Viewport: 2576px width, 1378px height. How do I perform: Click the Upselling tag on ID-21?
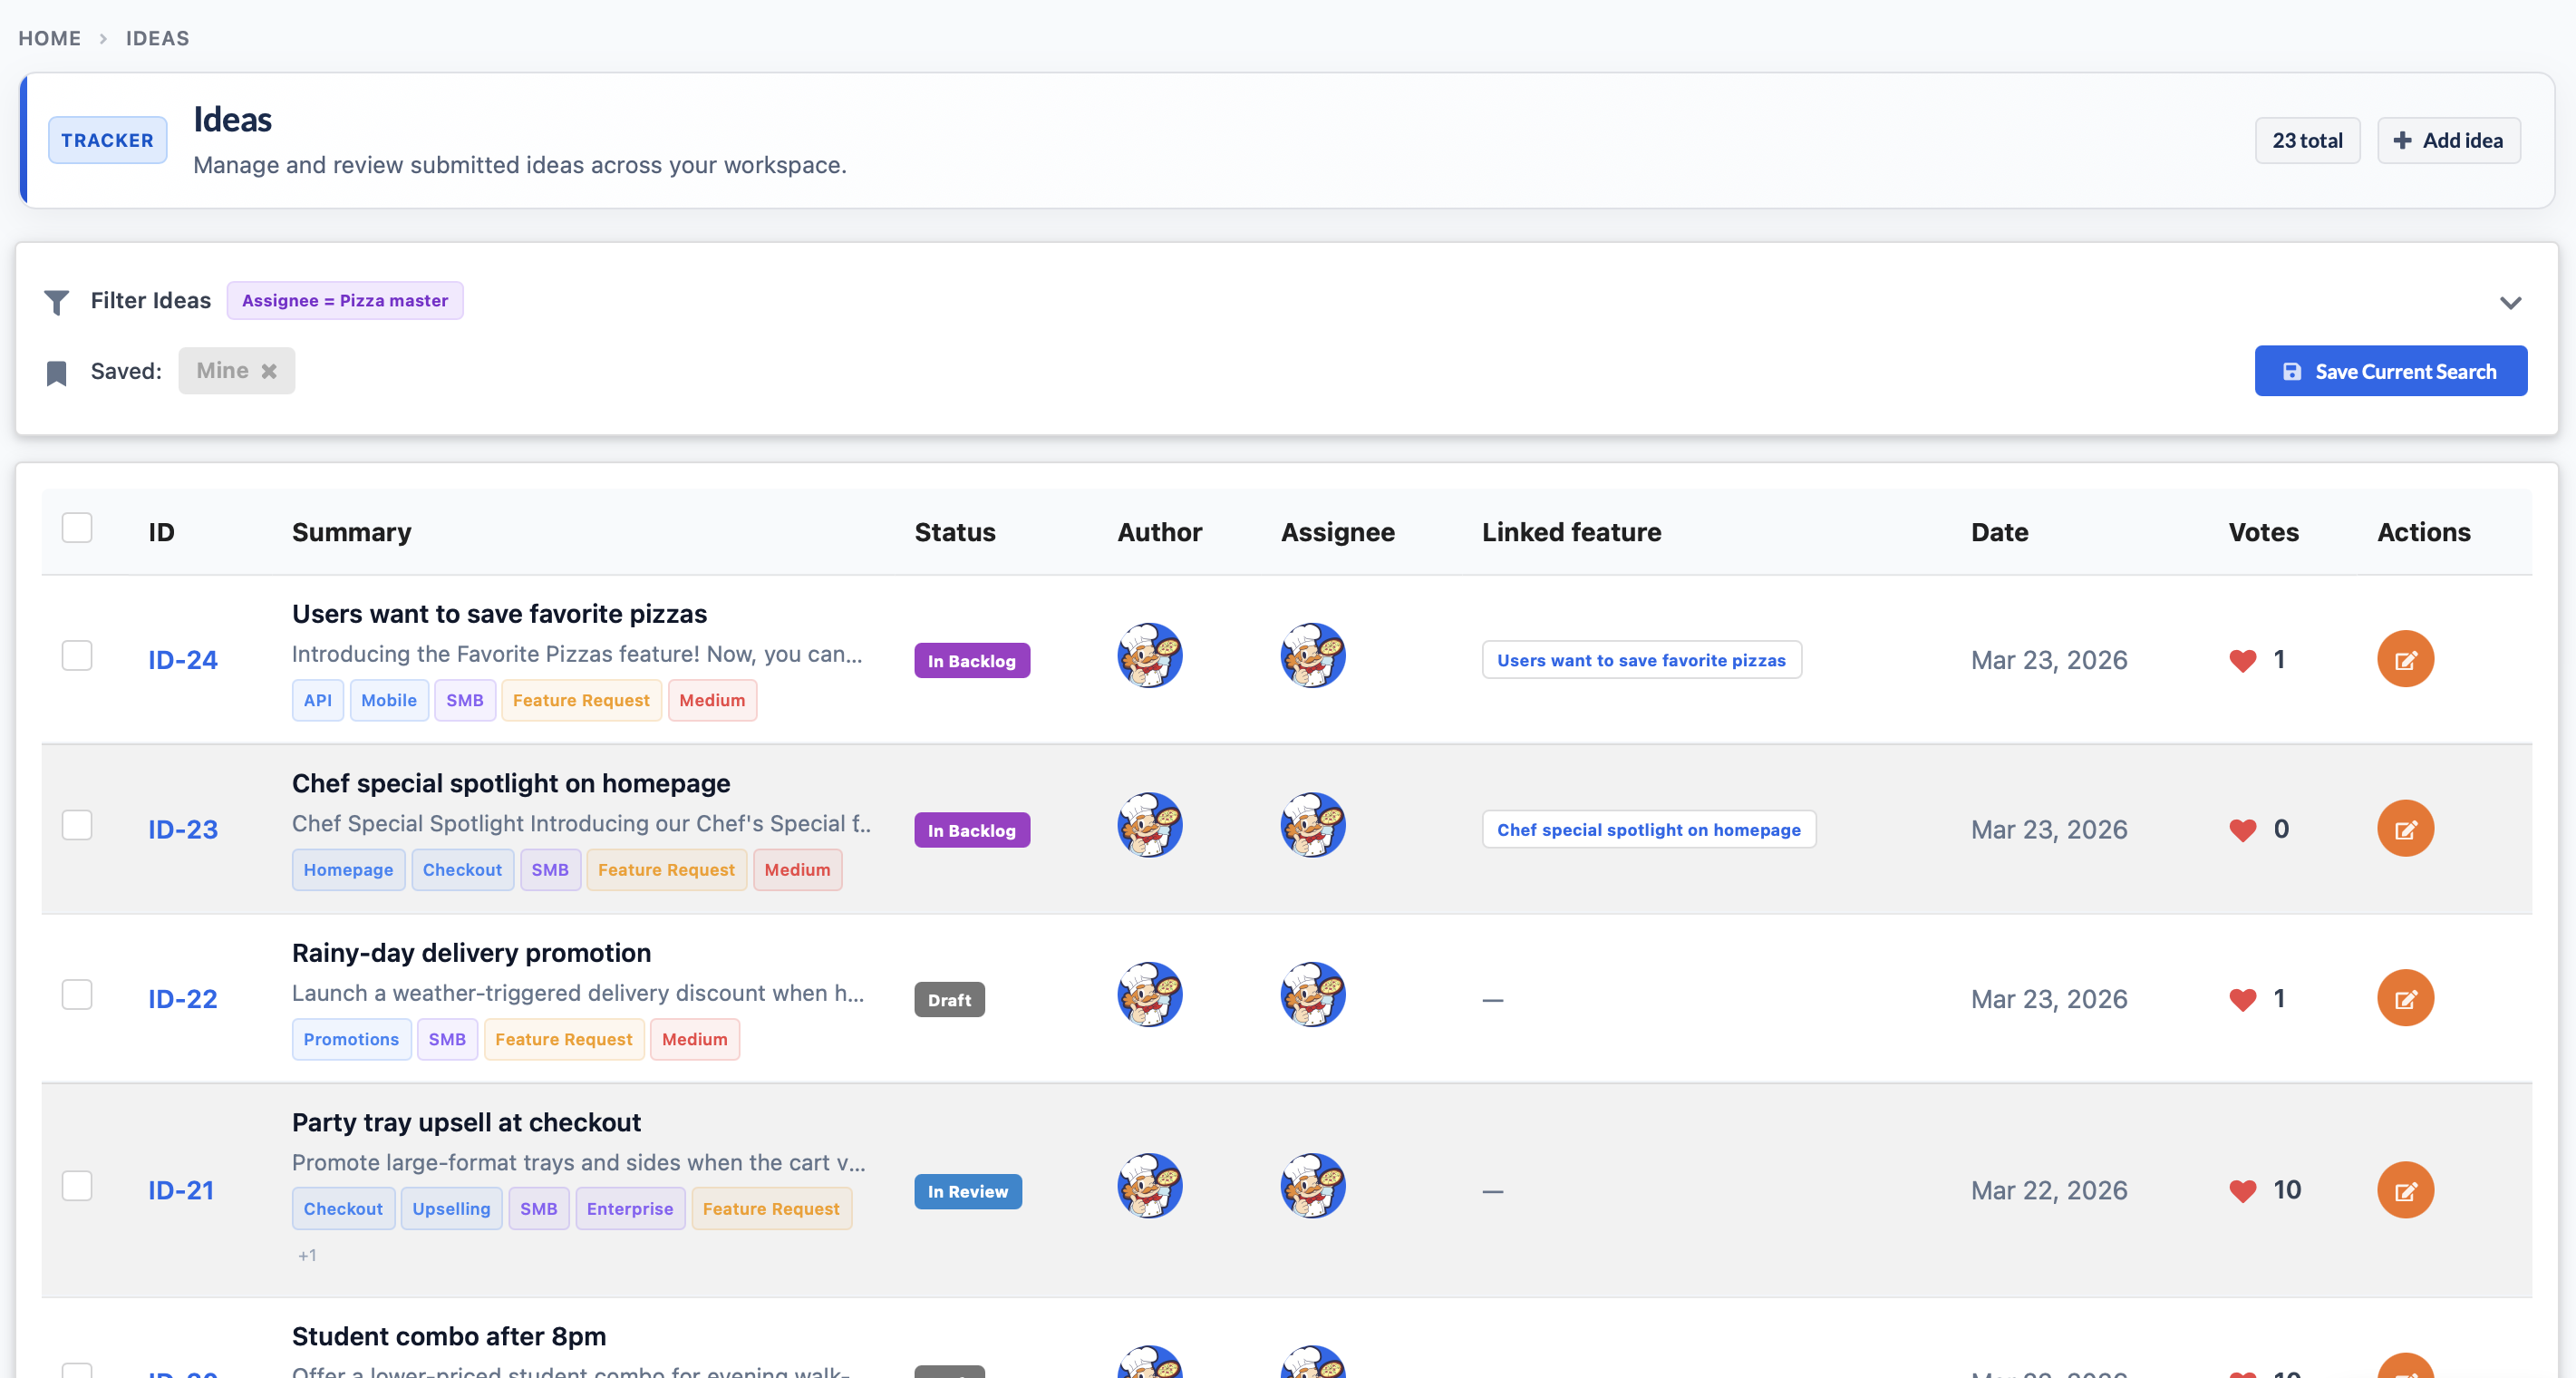451,1209
